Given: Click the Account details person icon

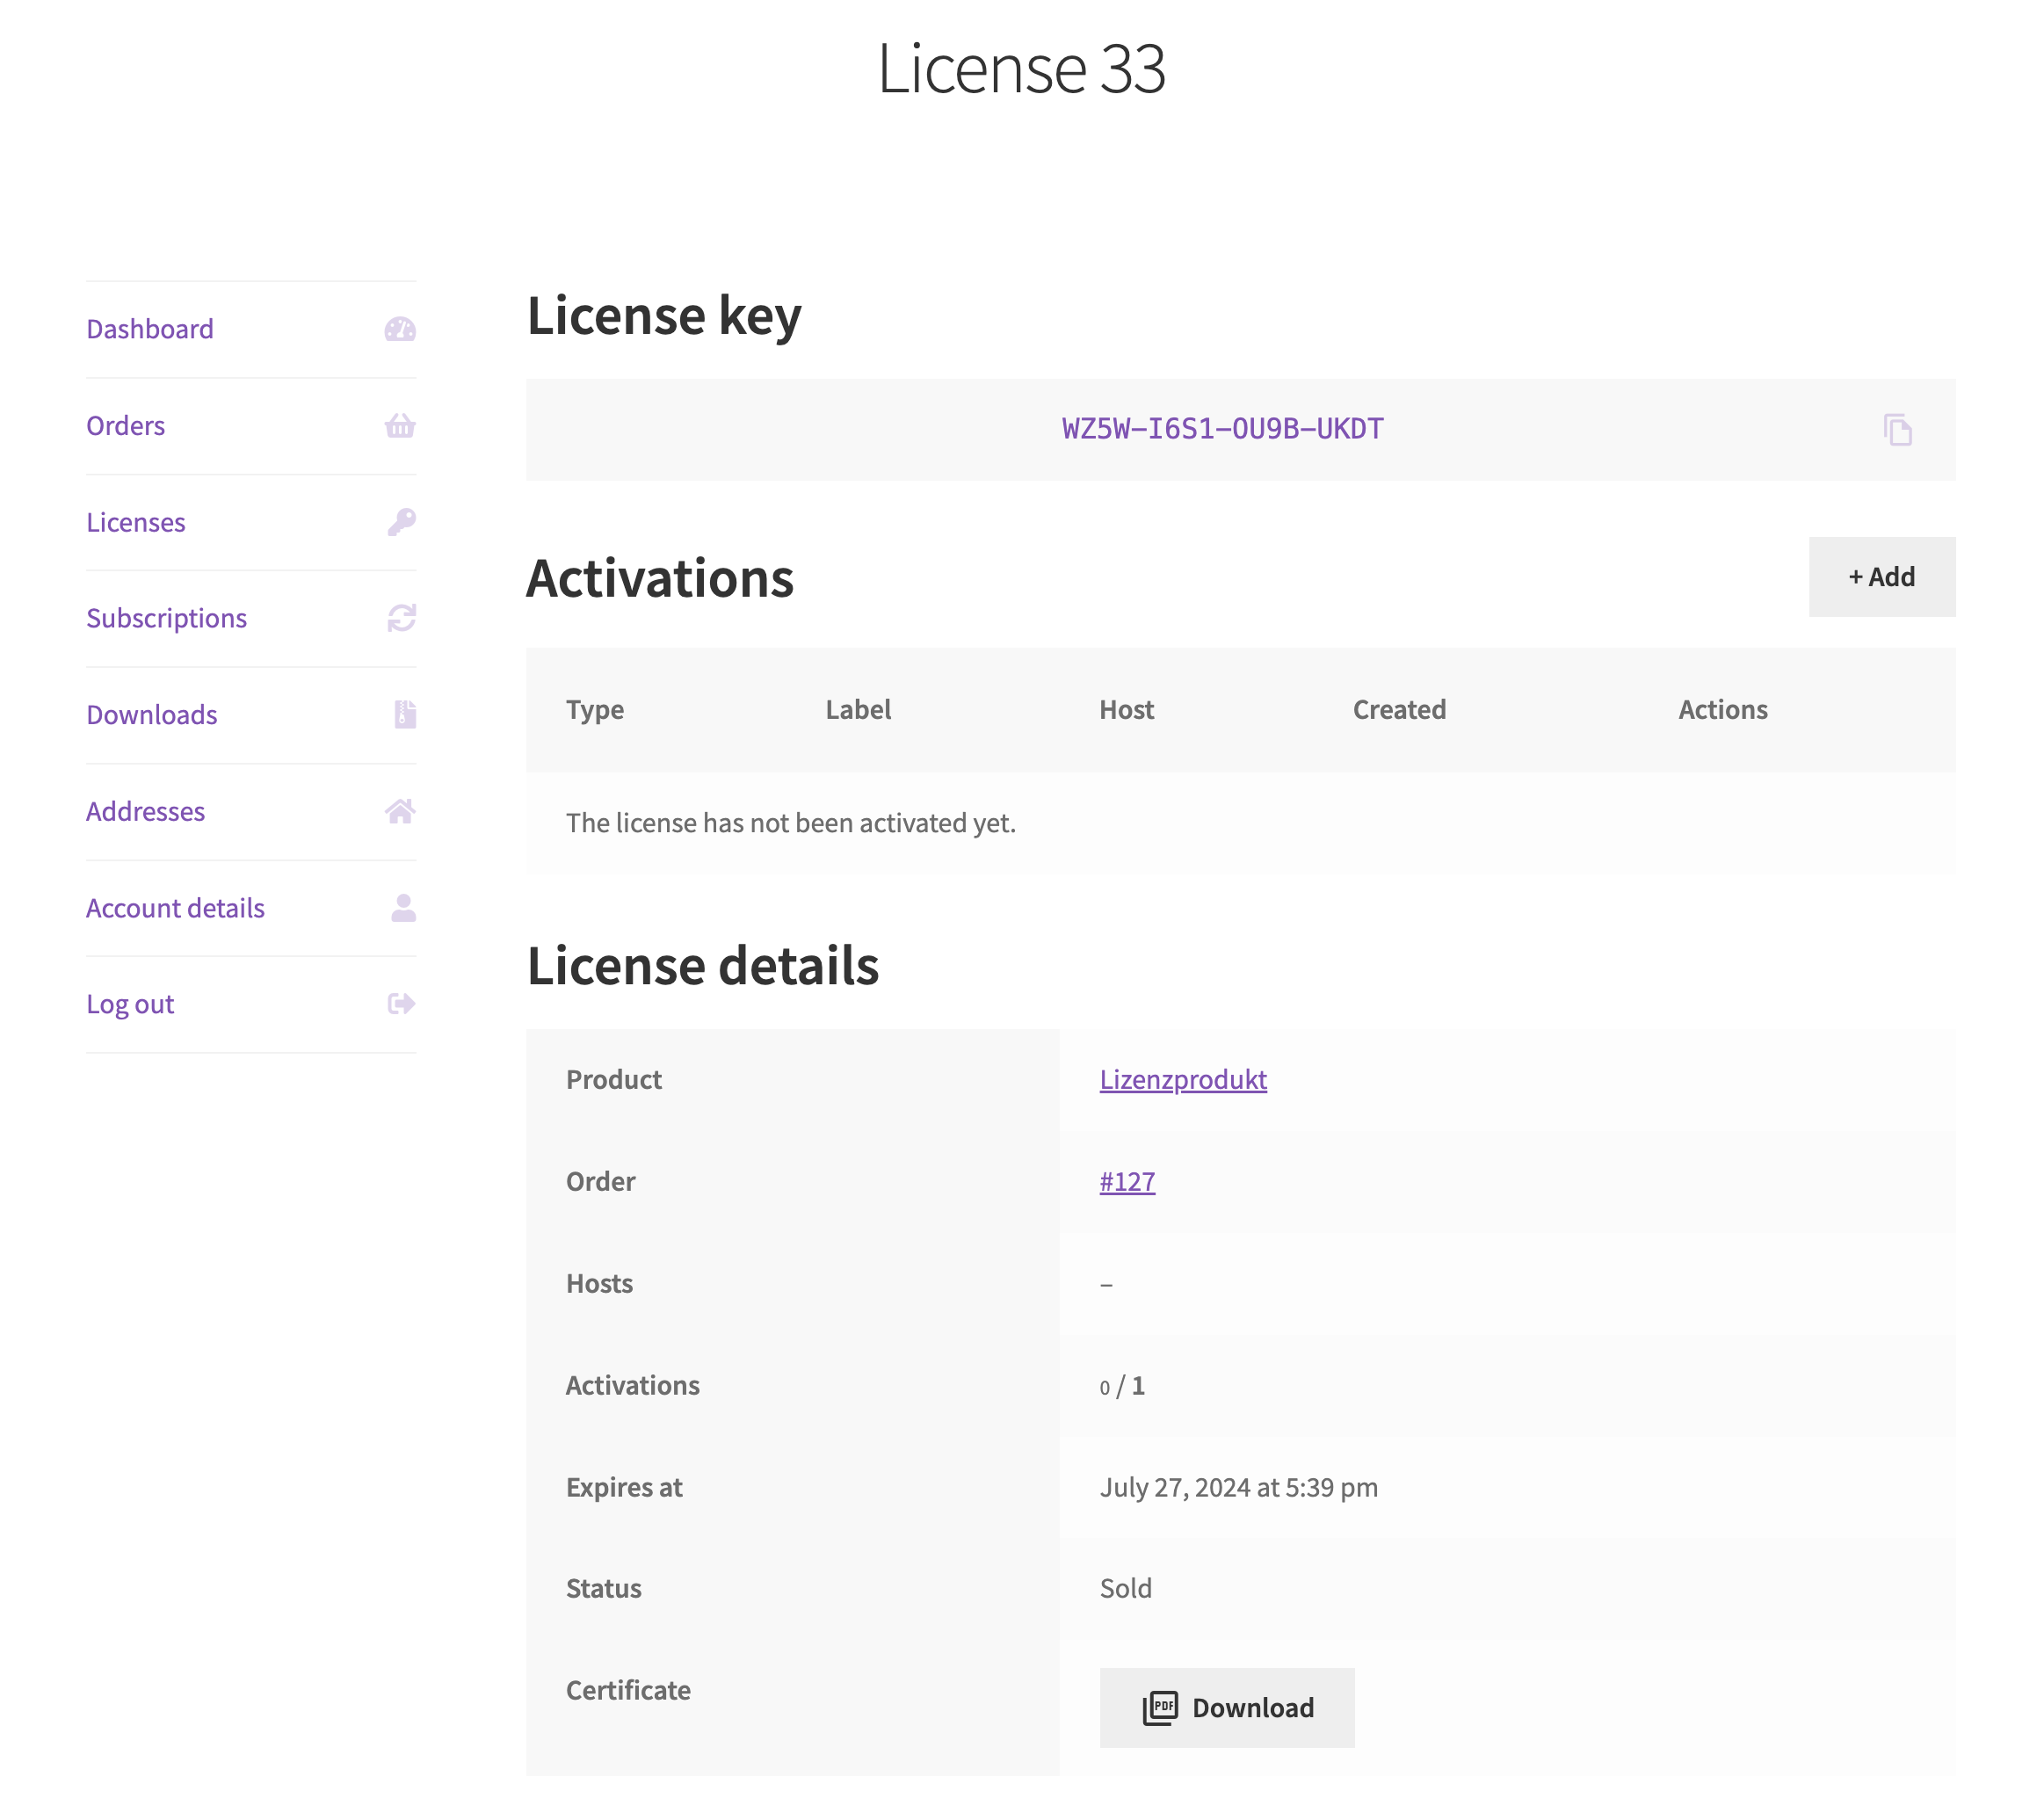Looking at the screenshot, I should (x=403, y=907).
